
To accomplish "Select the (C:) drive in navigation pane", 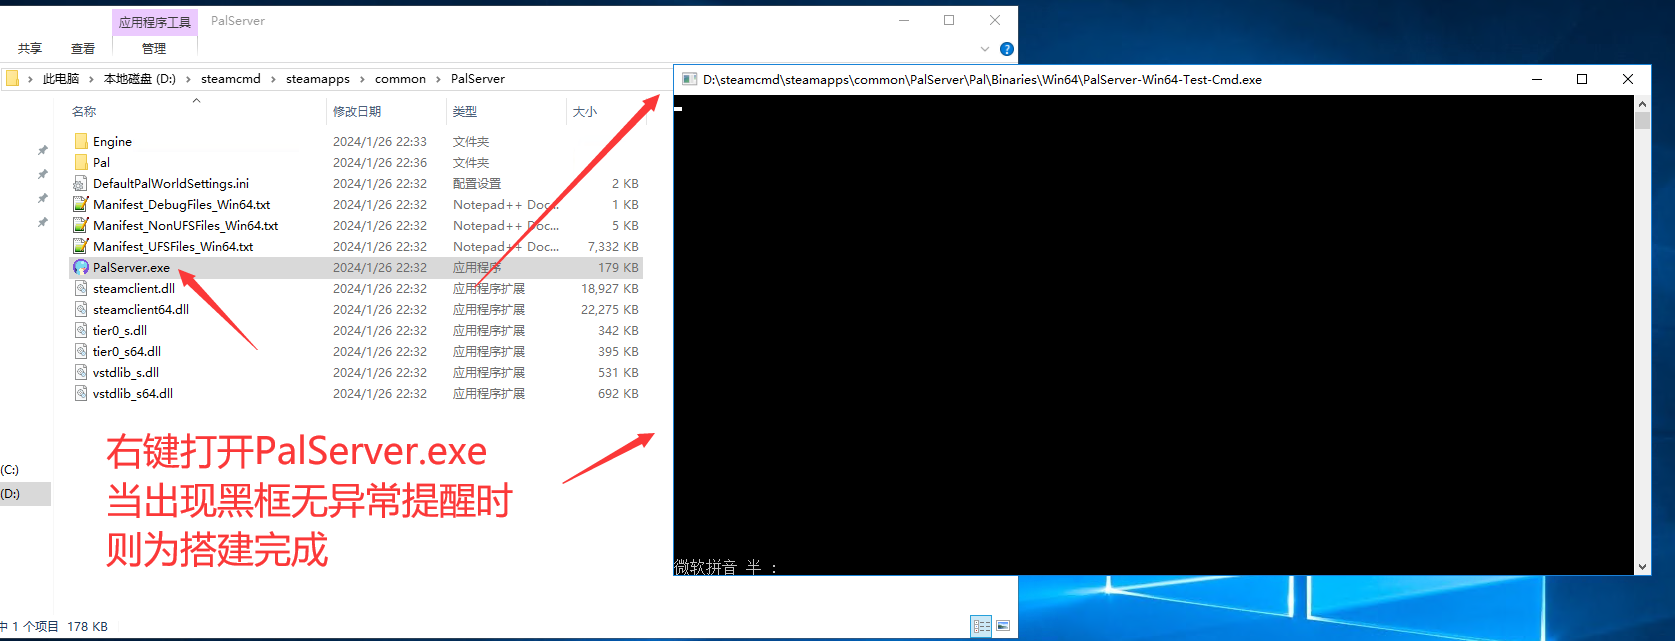I will [x=10, y=470].
